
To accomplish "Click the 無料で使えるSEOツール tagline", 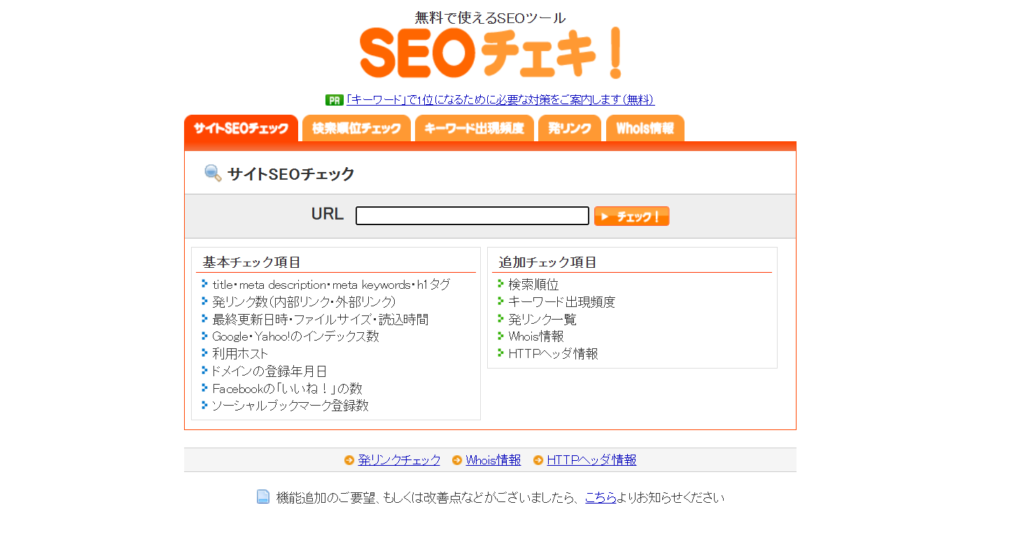I will pos(490,18).
